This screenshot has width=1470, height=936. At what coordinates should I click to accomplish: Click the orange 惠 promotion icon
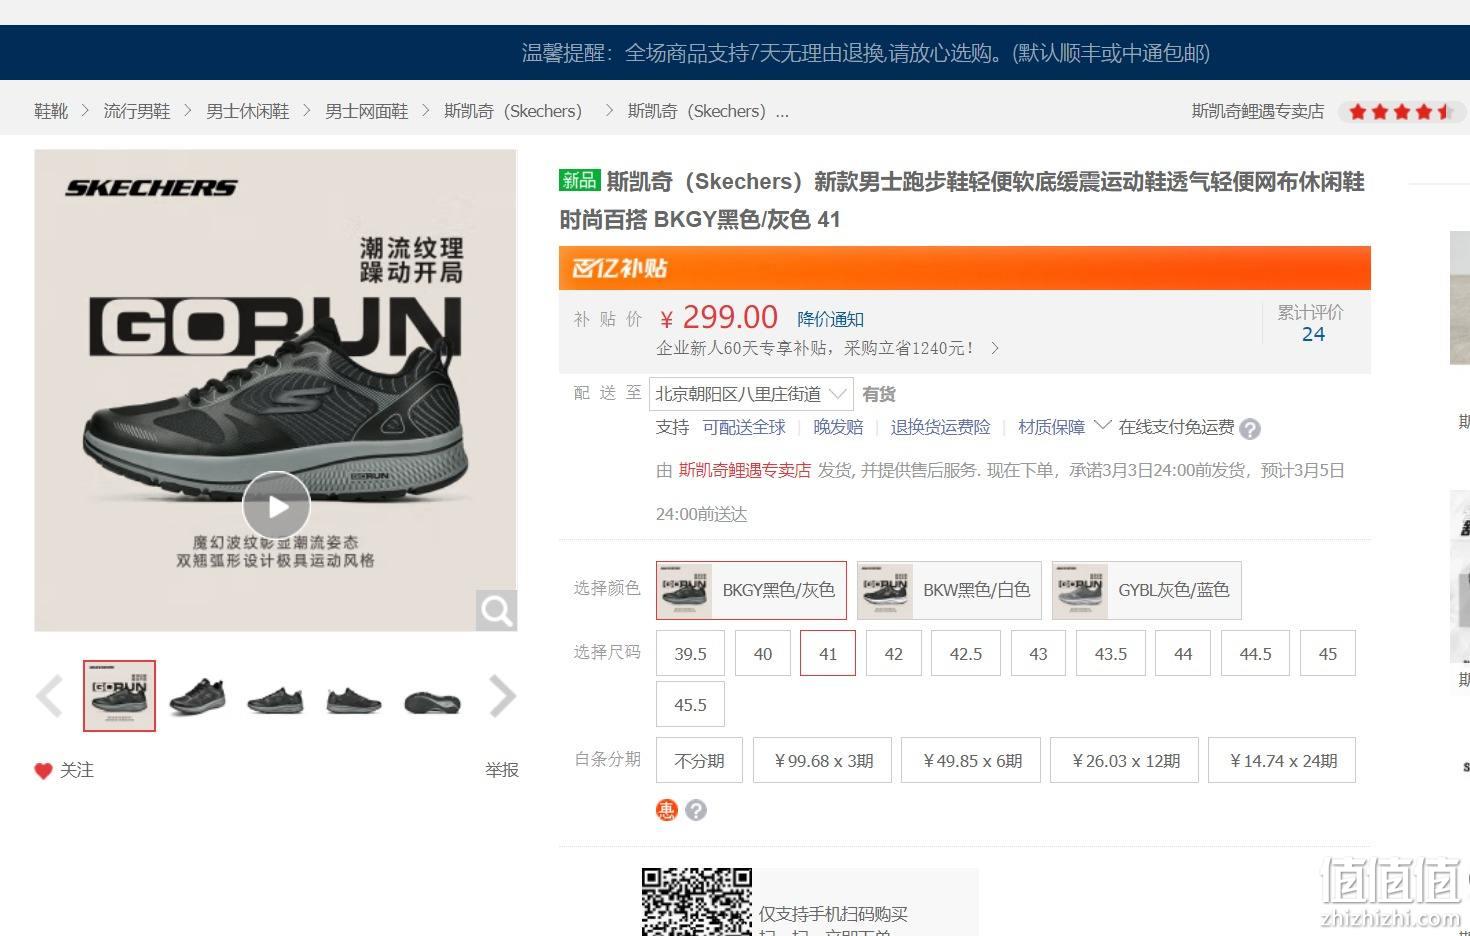(x=667, y=810)
